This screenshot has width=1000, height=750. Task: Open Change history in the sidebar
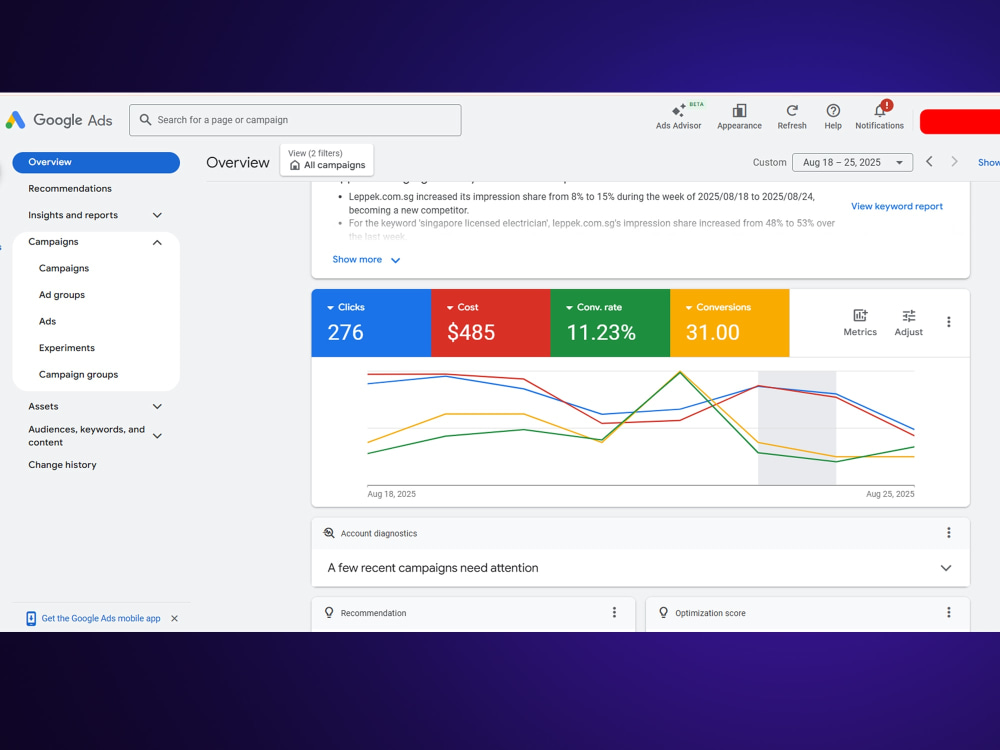[62, 465]
